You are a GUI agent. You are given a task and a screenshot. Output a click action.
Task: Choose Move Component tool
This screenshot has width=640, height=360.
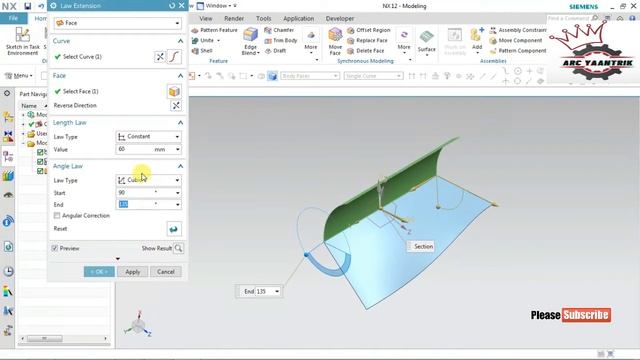click(x=516, y=40)
